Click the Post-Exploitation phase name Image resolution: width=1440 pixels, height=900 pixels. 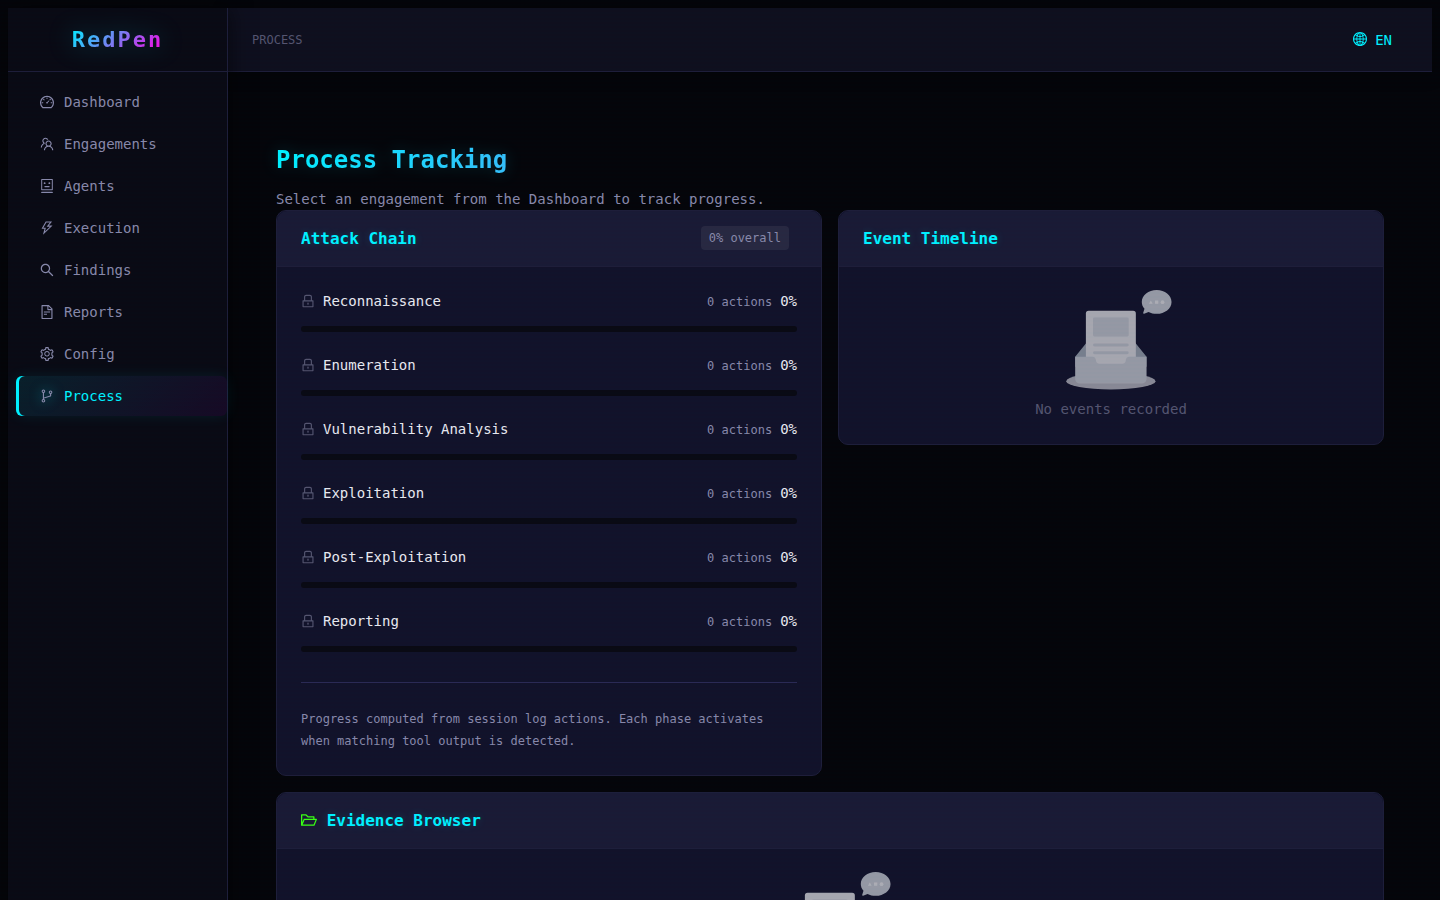point(394,557)
